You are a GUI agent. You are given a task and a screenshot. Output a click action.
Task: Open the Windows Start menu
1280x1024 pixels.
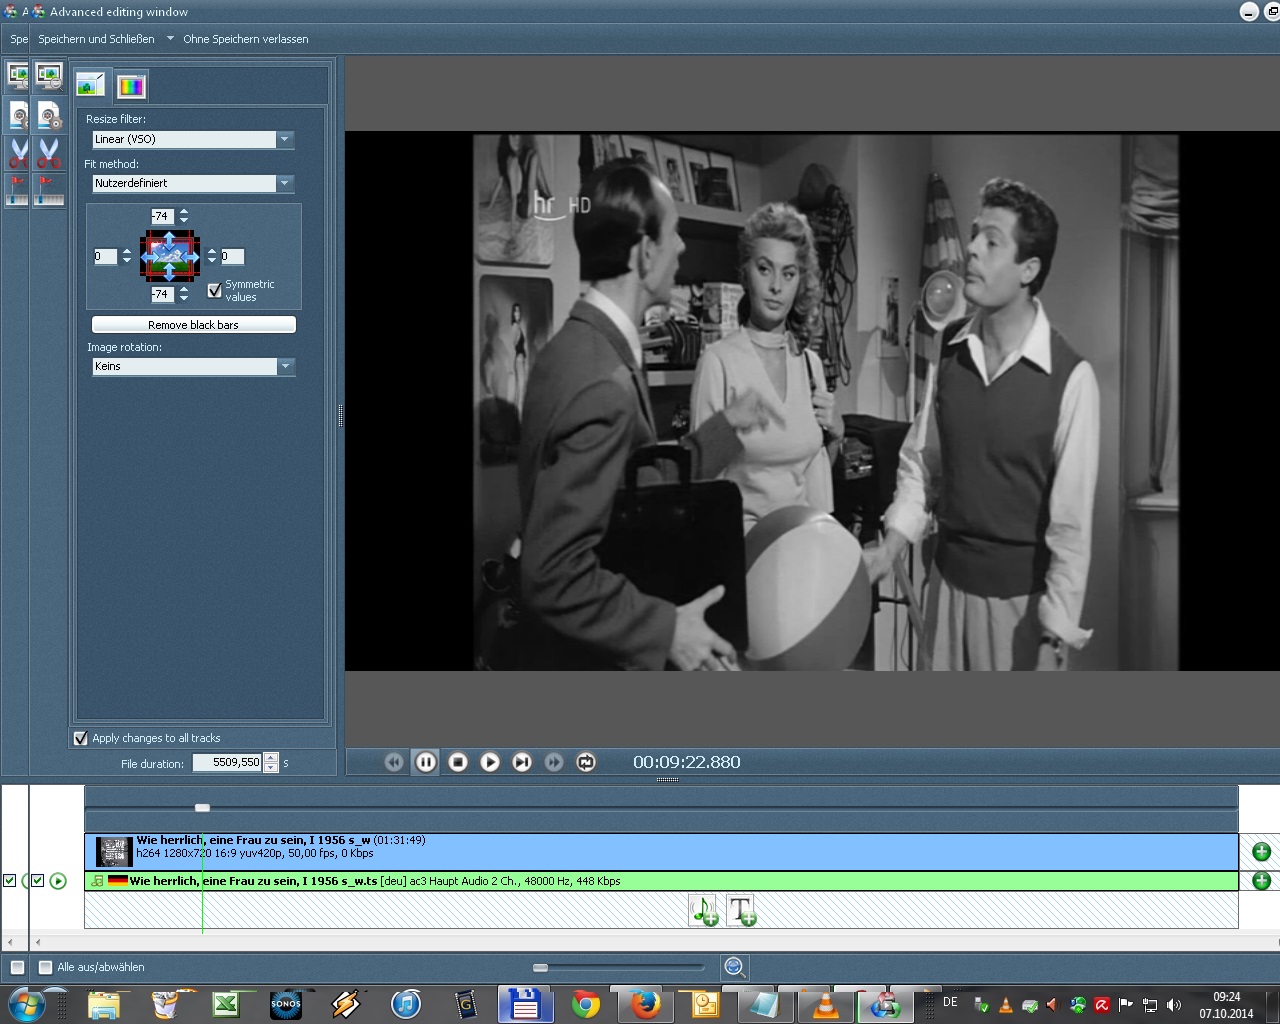pyautogui.click(x=26, y=1004)
